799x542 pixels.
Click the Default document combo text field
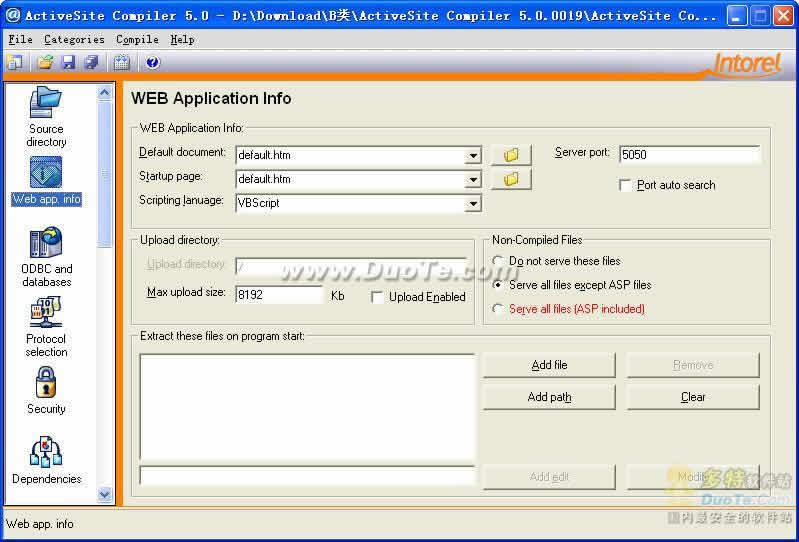click(350, 155)
